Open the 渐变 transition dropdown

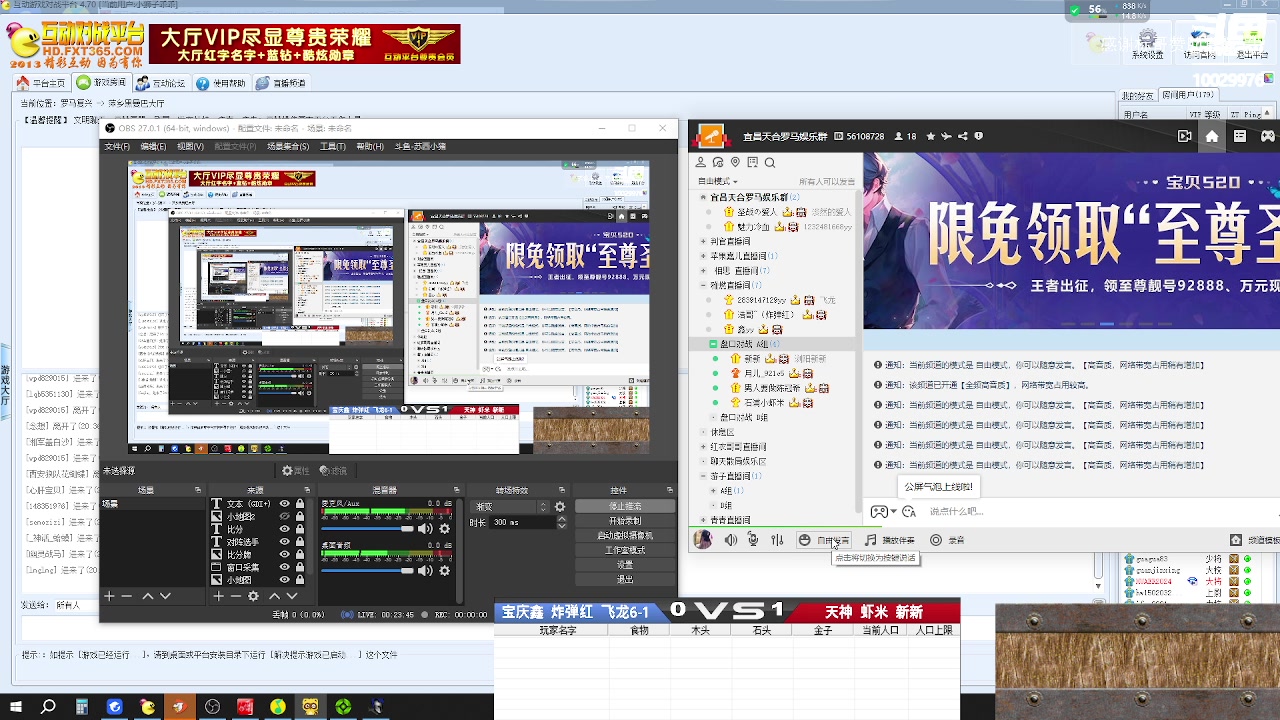pos(510,507)
